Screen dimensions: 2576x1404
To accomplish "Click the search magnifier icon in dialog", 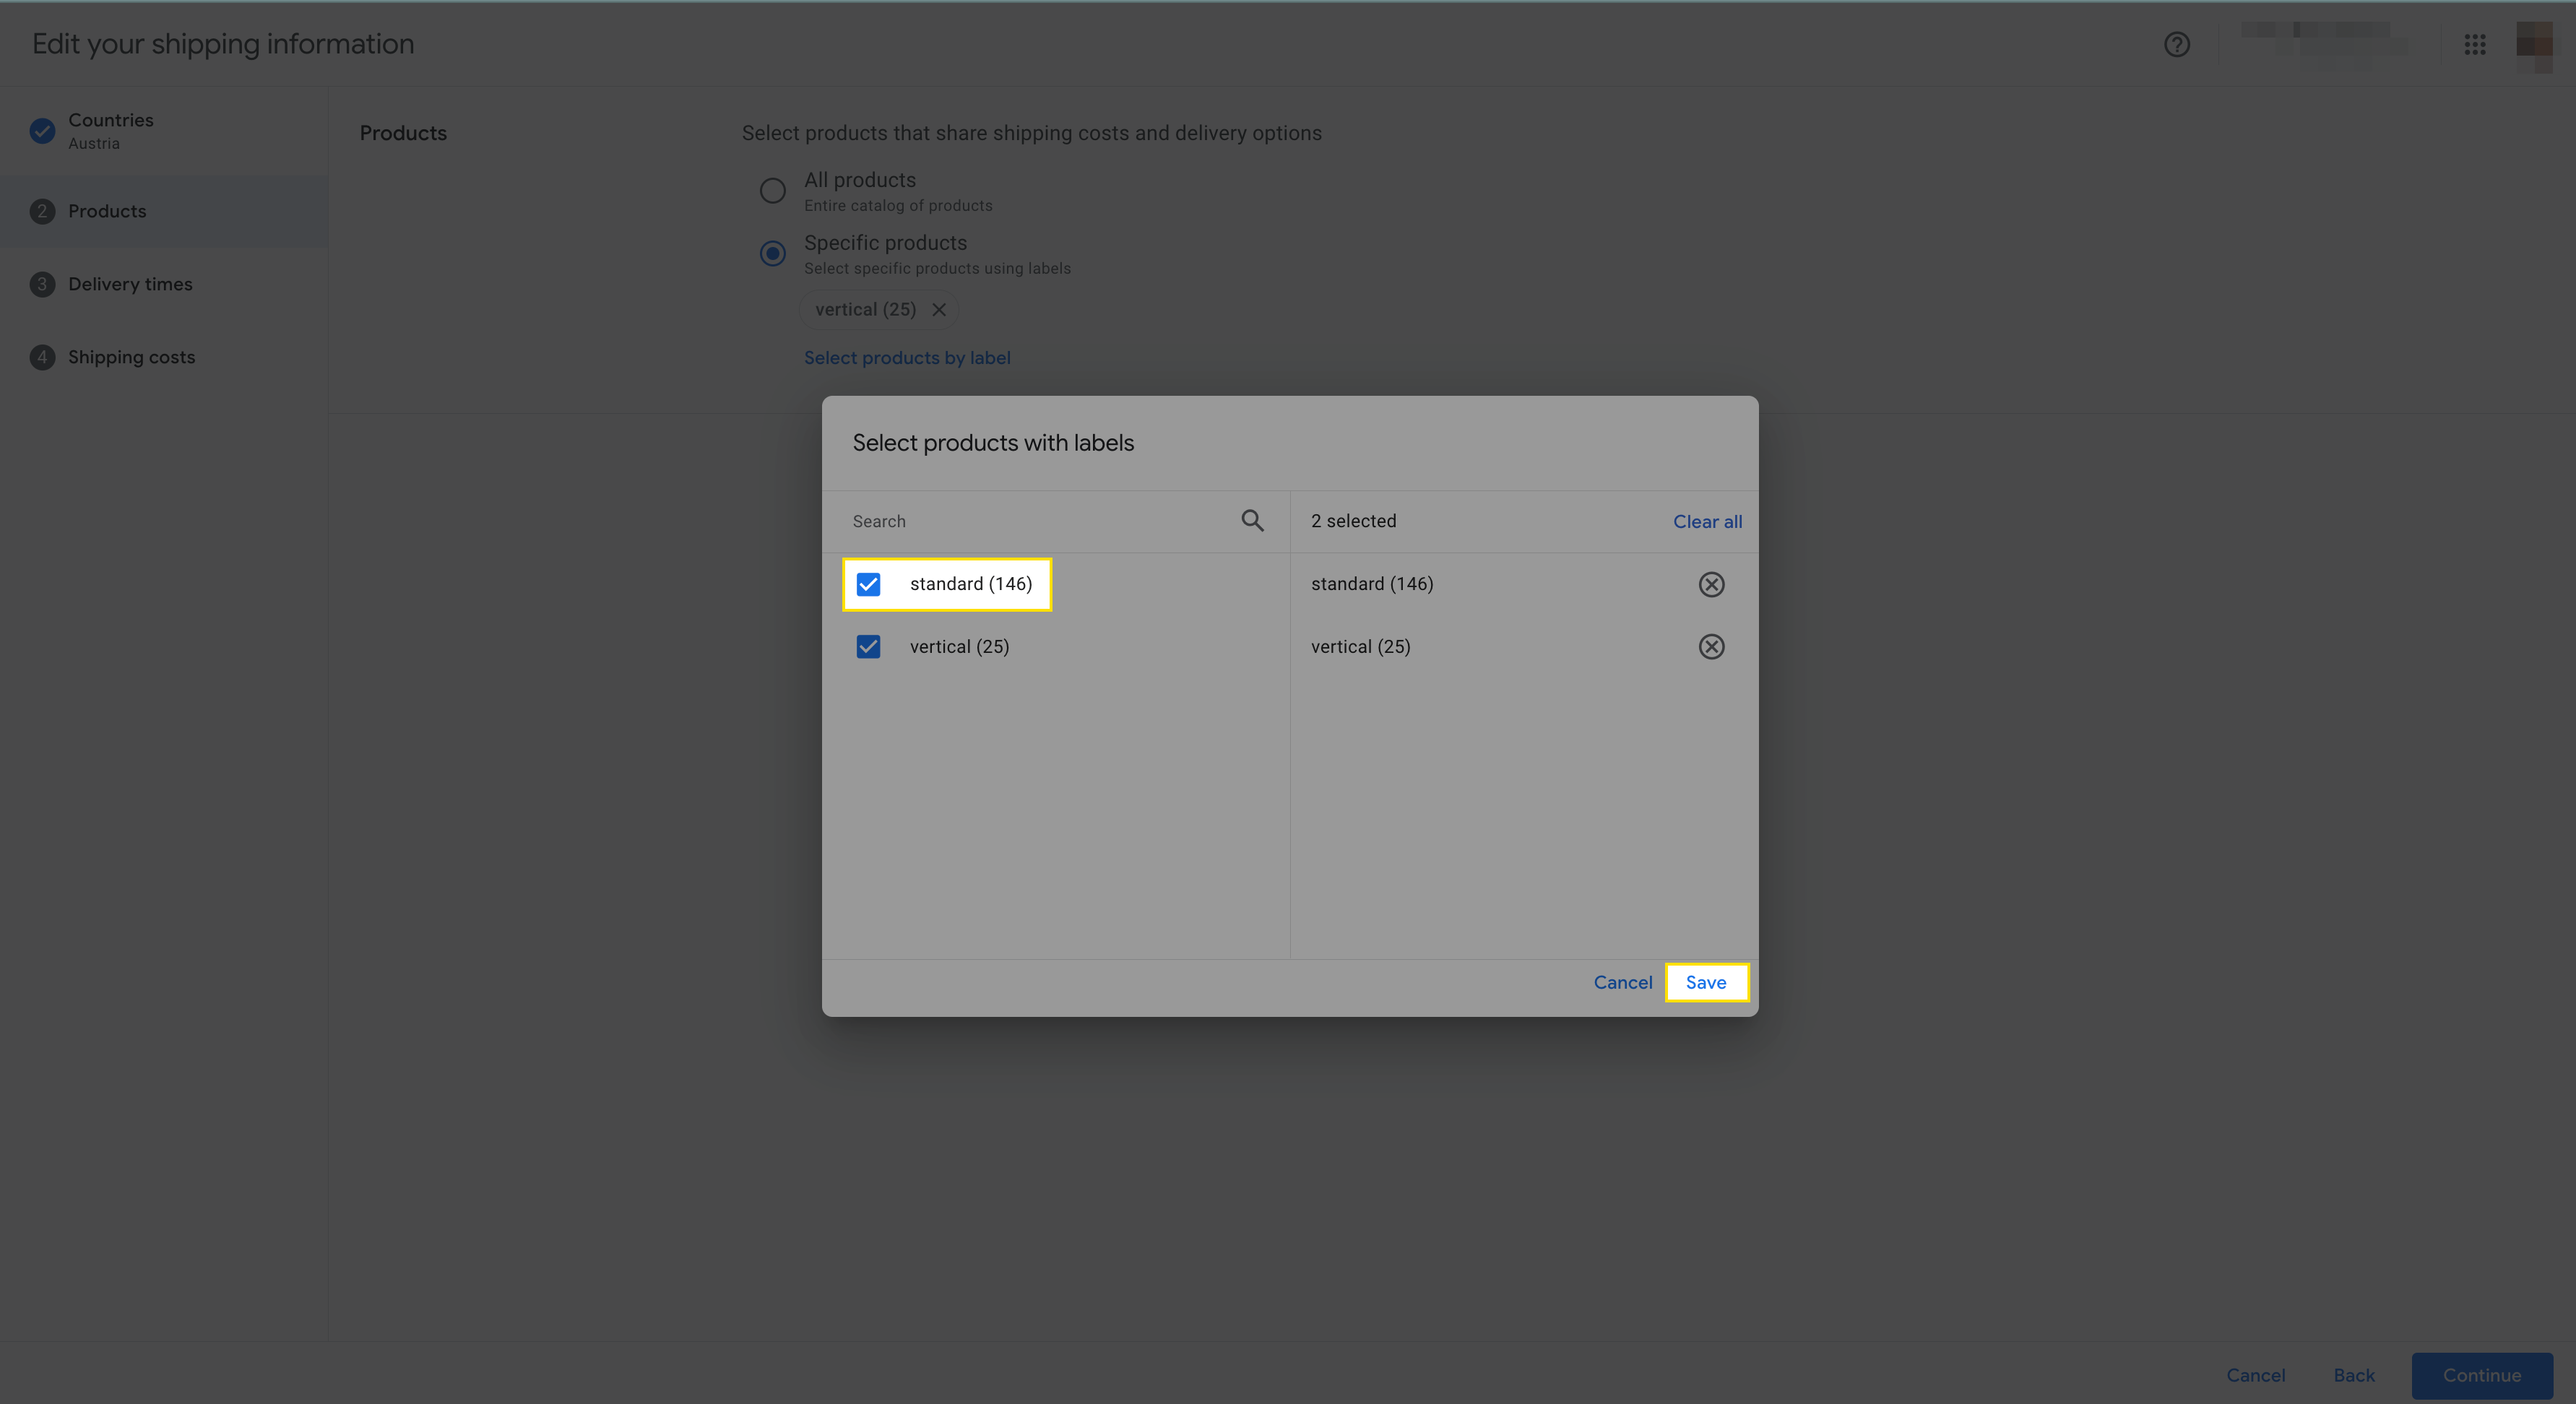I will 1252,520.
